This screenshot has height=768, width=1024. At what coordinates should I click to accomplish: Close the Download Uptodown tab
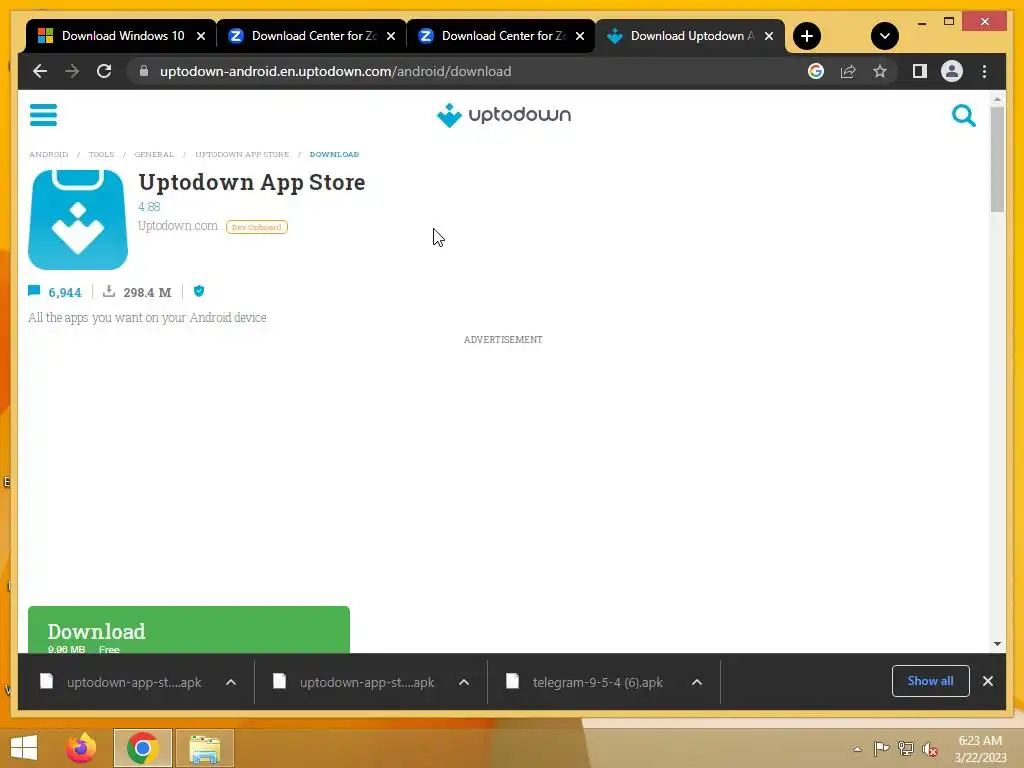pyautogui.click(x=769, y=36)
